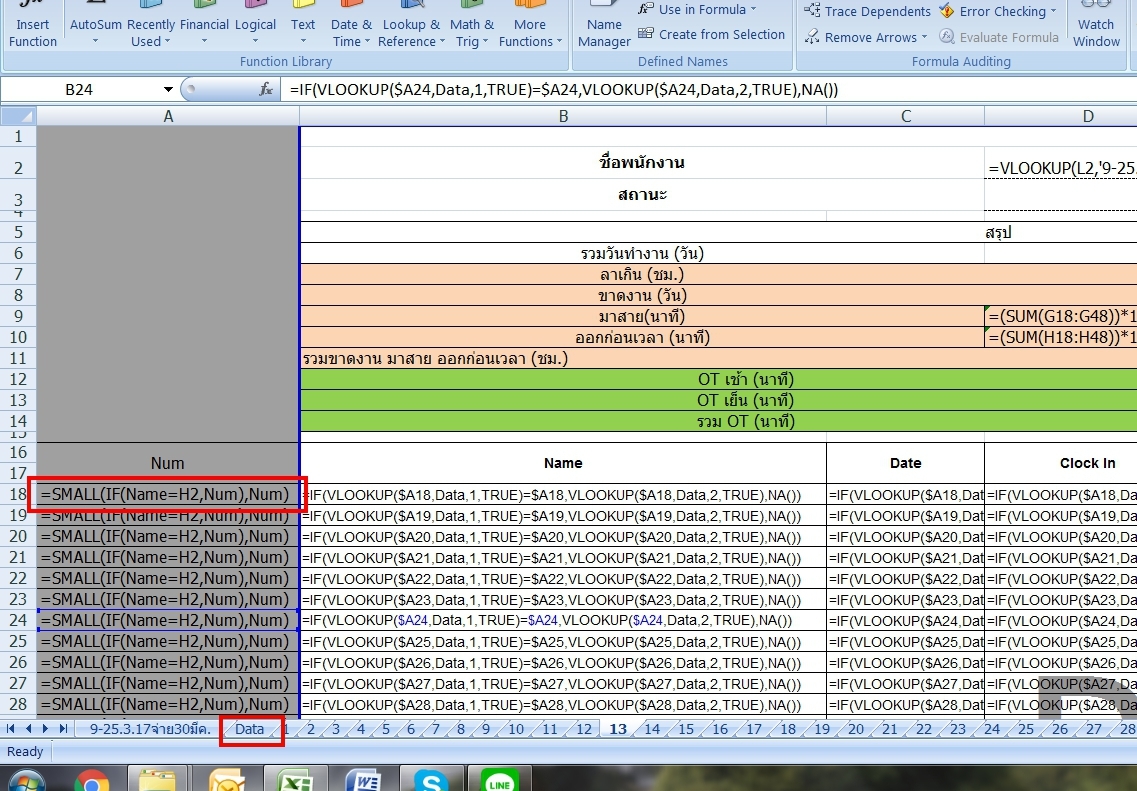Click the next-sheet tab scroll arrow
The height and width of the screenshot is (791, 1137).
click(x=46, y=729)
